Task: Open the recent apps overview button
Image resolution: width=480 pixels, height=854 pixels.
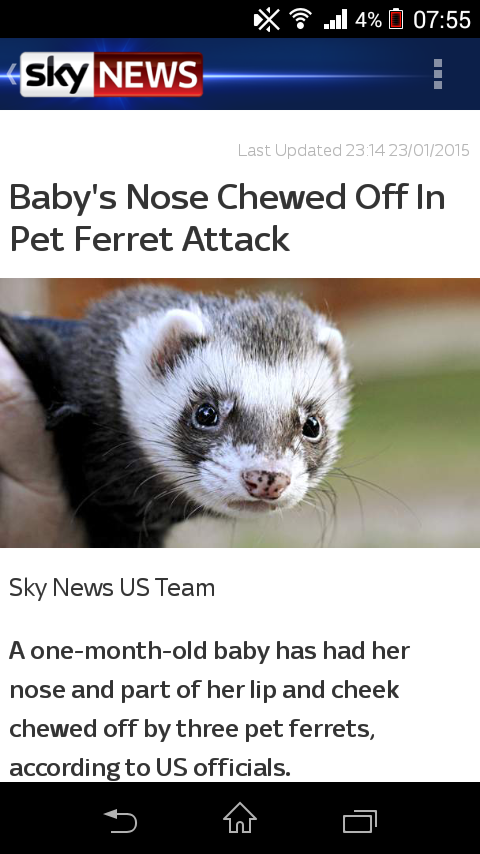Action: pos(360,821)
